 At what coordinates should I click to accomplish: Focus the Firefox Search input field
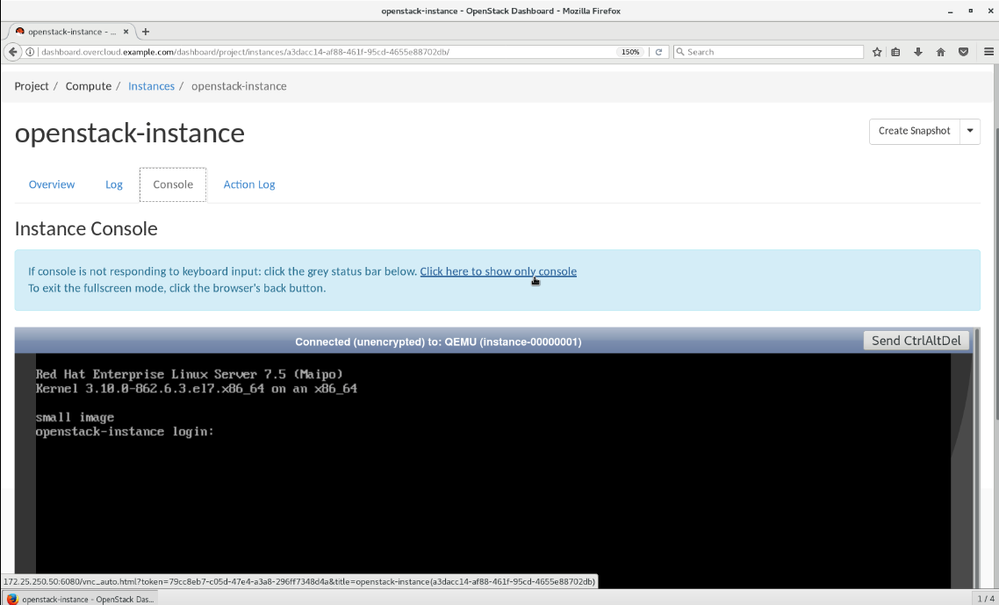tap(772, 52)
